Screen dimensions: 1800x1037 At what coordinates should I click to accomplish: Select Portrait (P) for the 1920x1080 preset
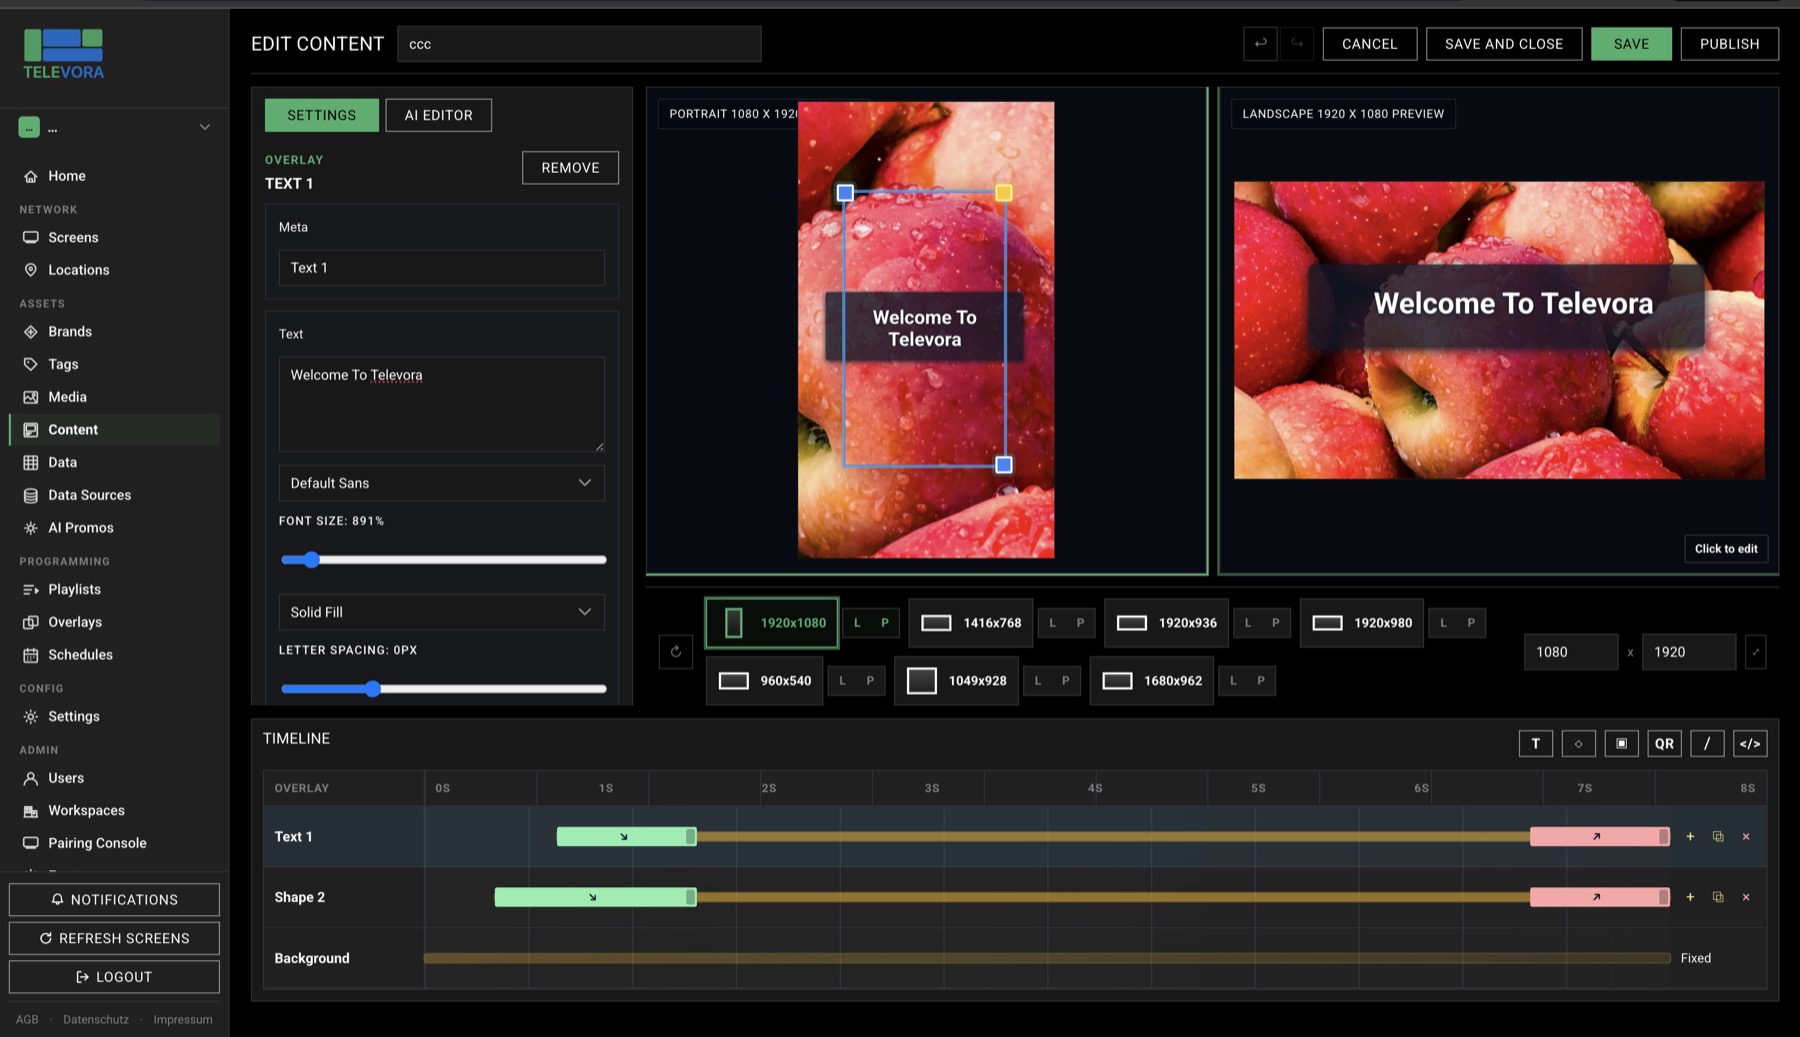(x=884, y=622)
